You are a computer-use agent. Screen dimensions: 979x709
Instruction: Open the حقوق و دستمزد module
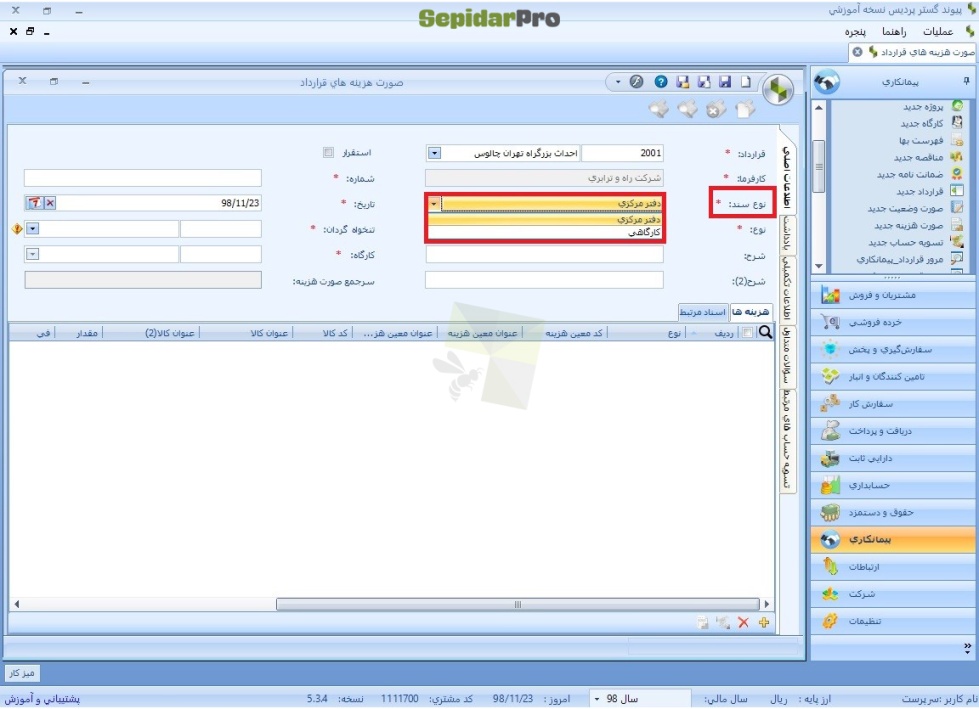(x=893, y=512)
